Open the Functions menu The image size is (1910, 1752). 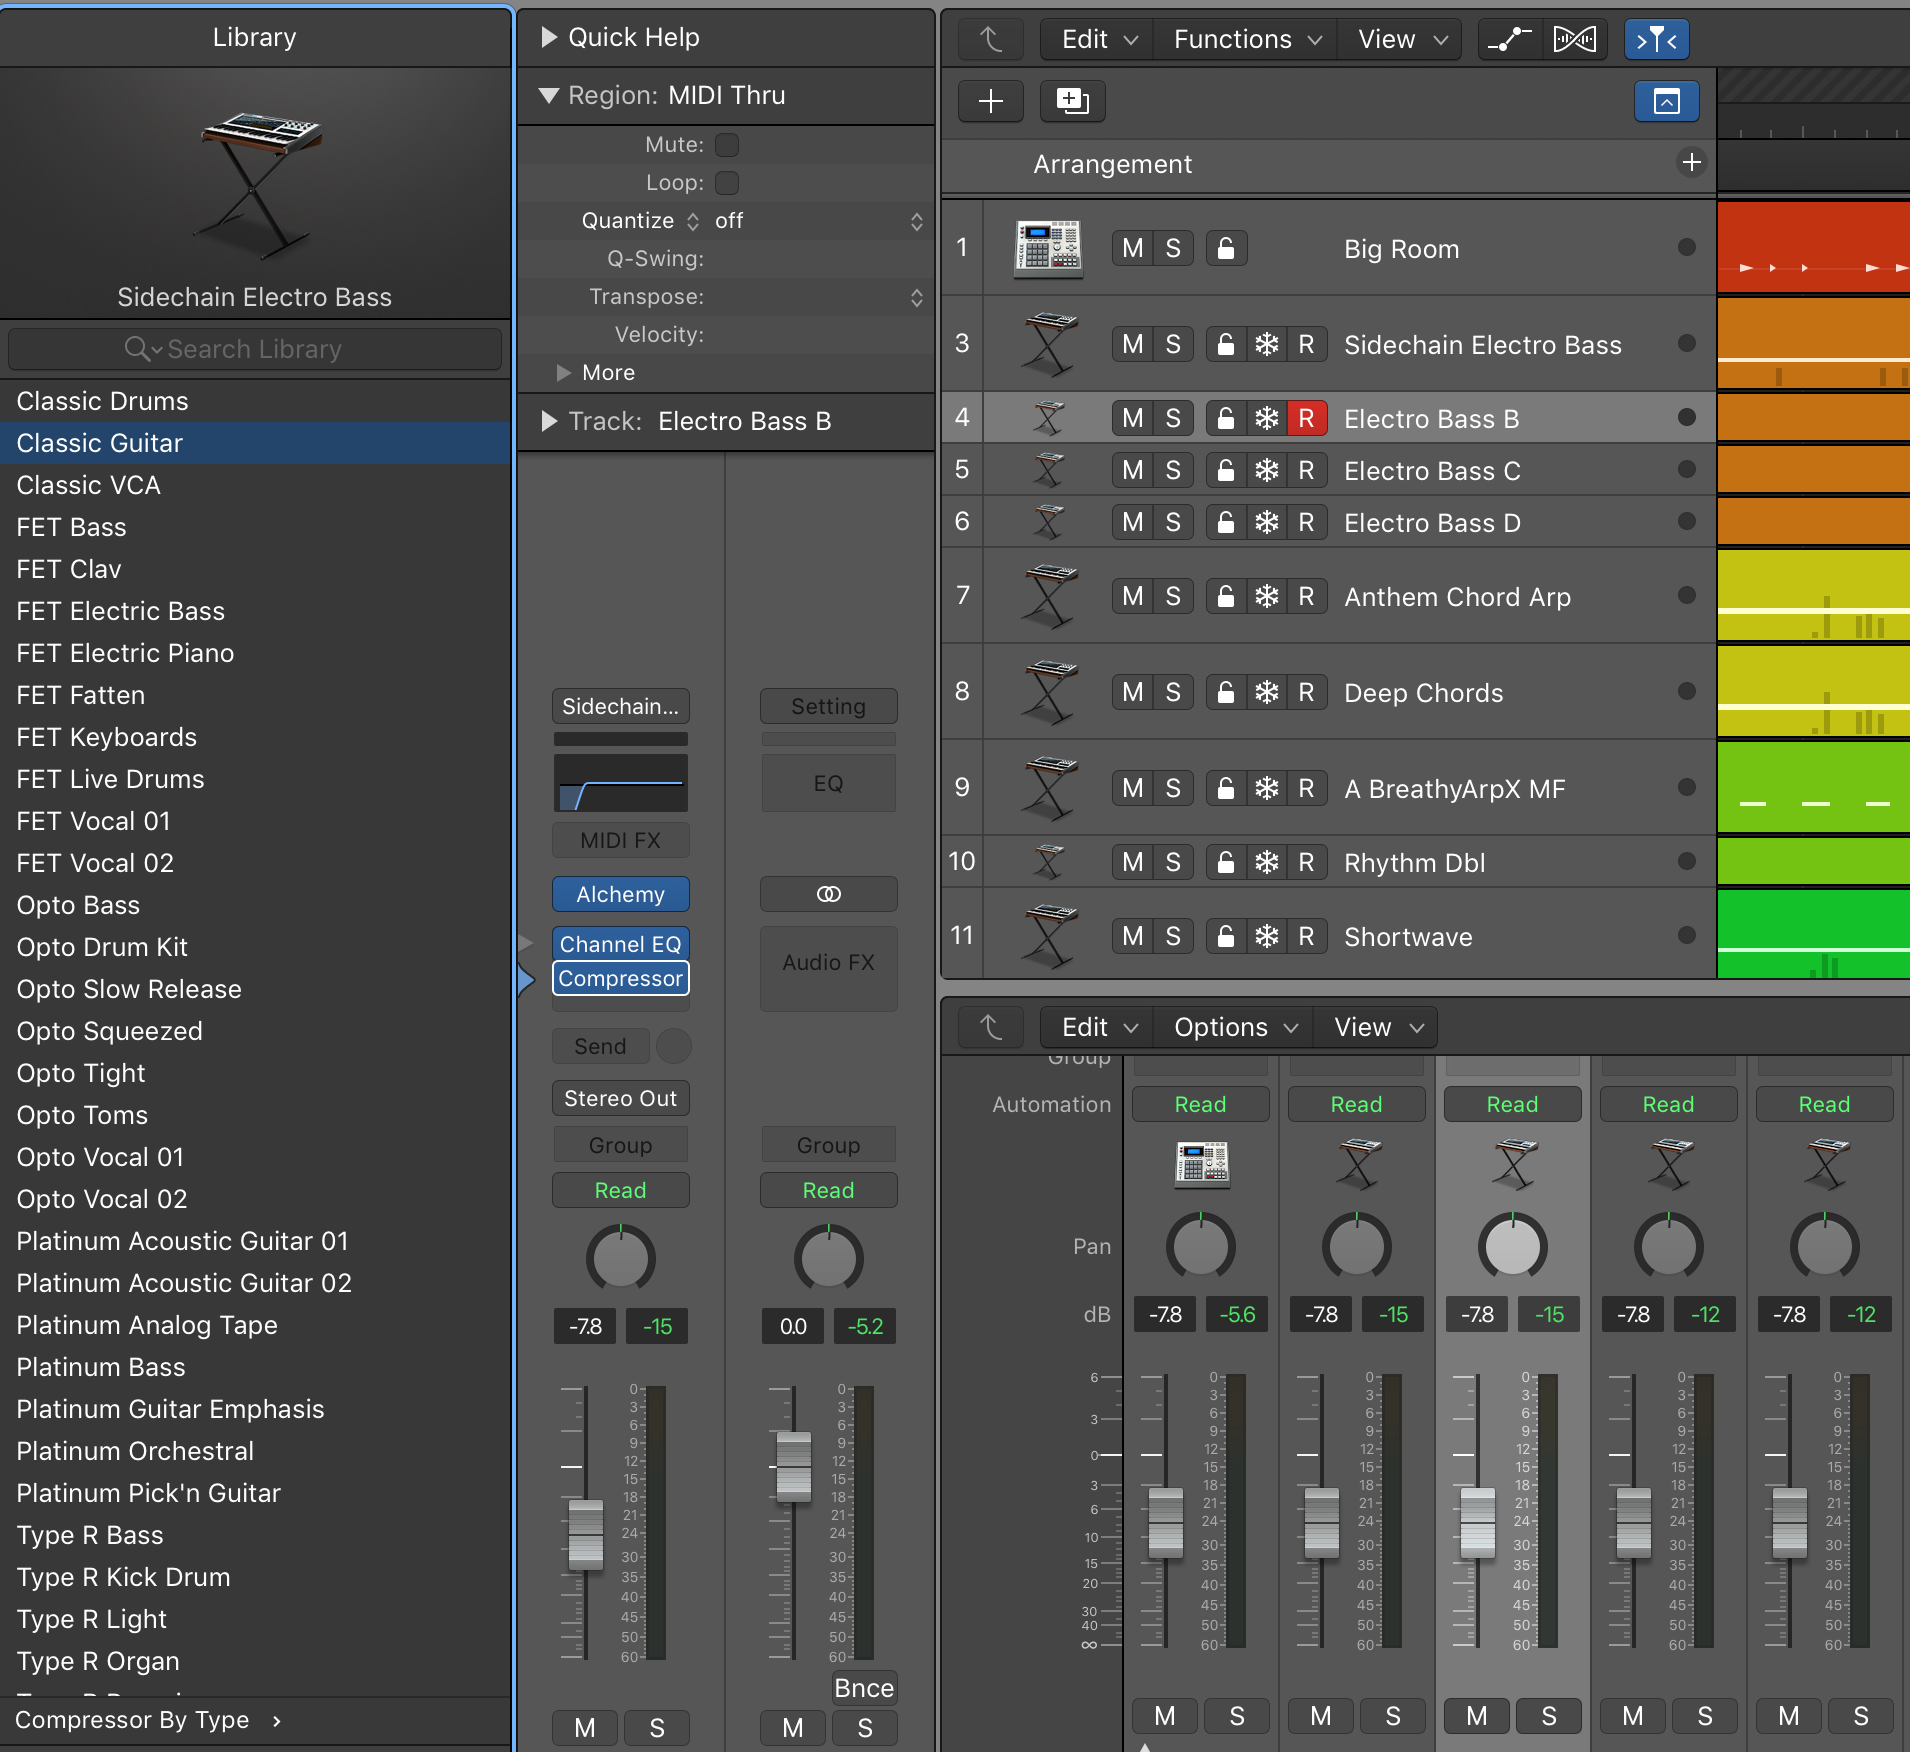pos(1243,39)
